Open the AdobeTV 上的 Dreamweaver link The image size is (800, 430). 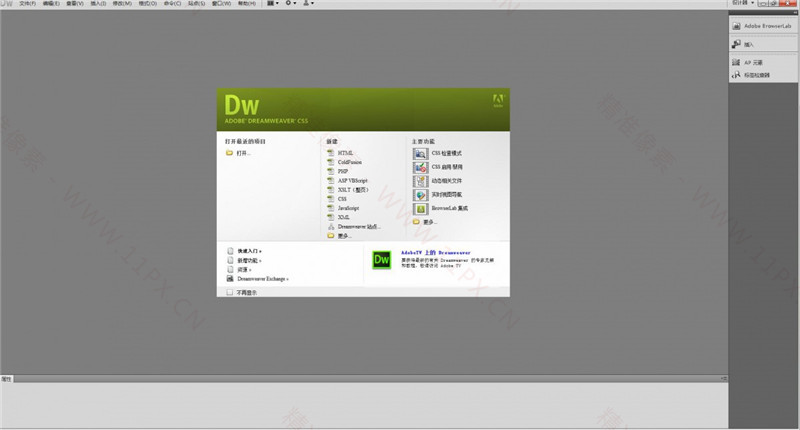pos(436,252)
